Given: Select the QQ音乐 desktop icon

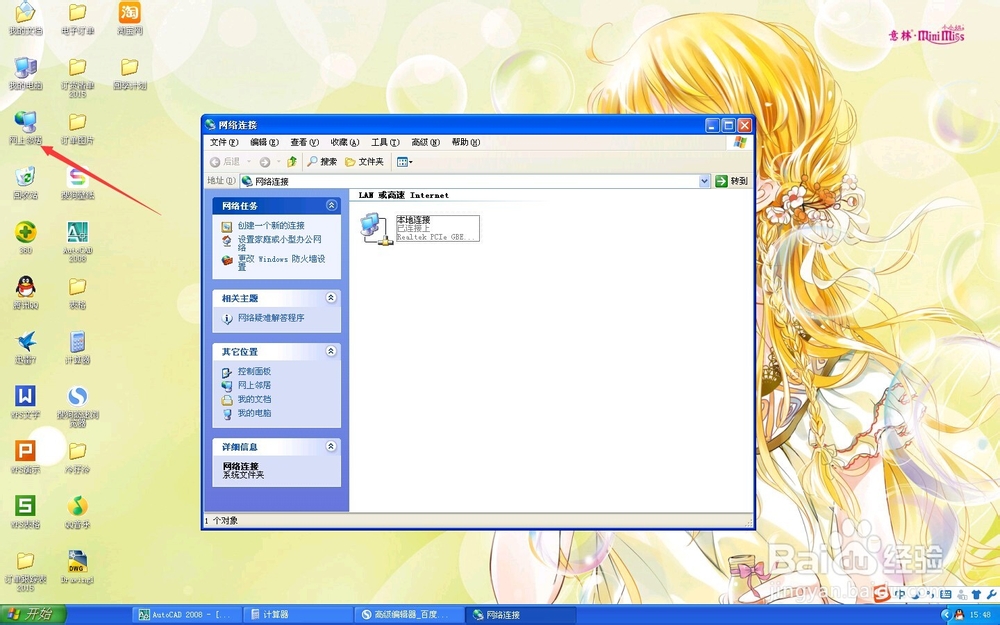Looking at the screenshot, I should coord(78,512).
